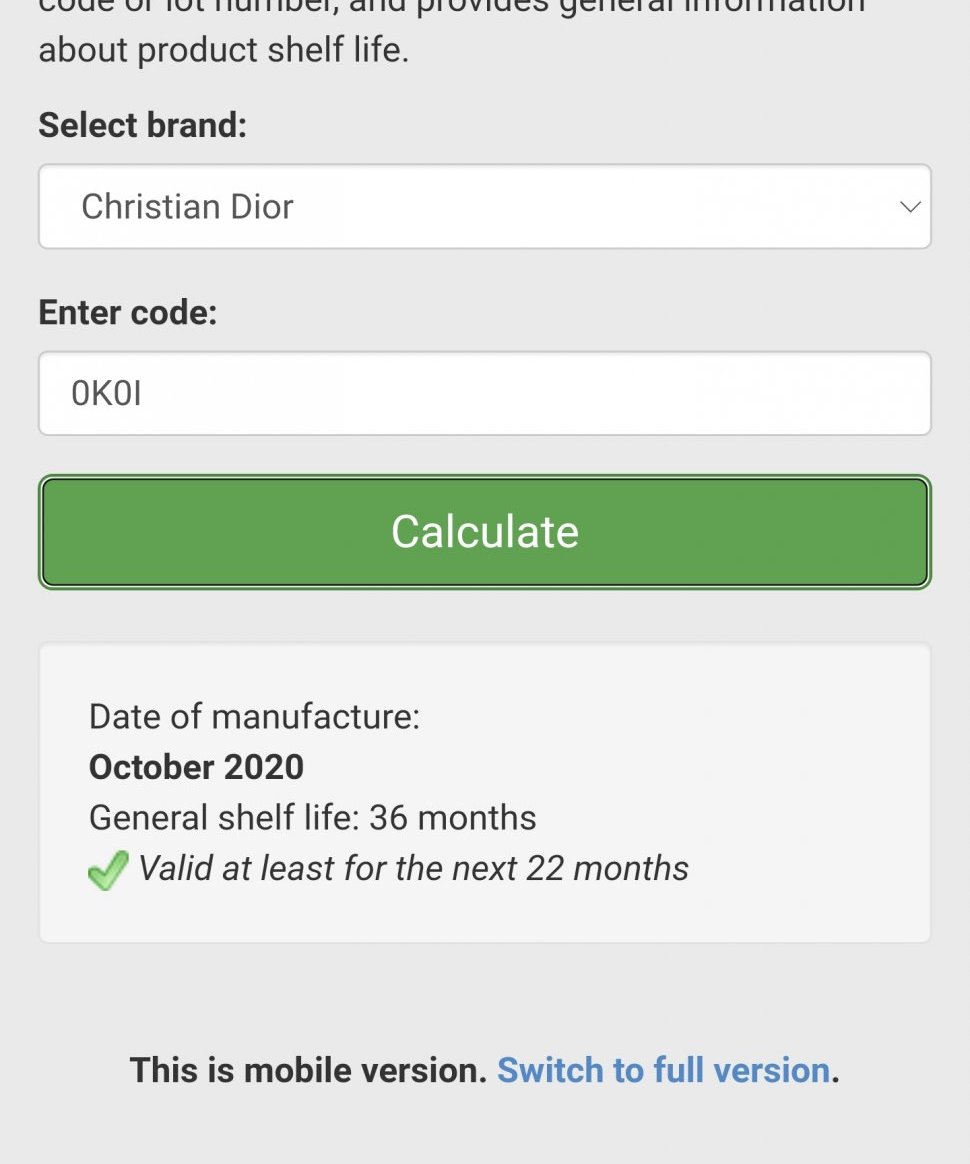This screenshot has height=1164, width=970.
Task: Click into the 0K0I code field
Action: pyautogui.click(x=485, y=393)
